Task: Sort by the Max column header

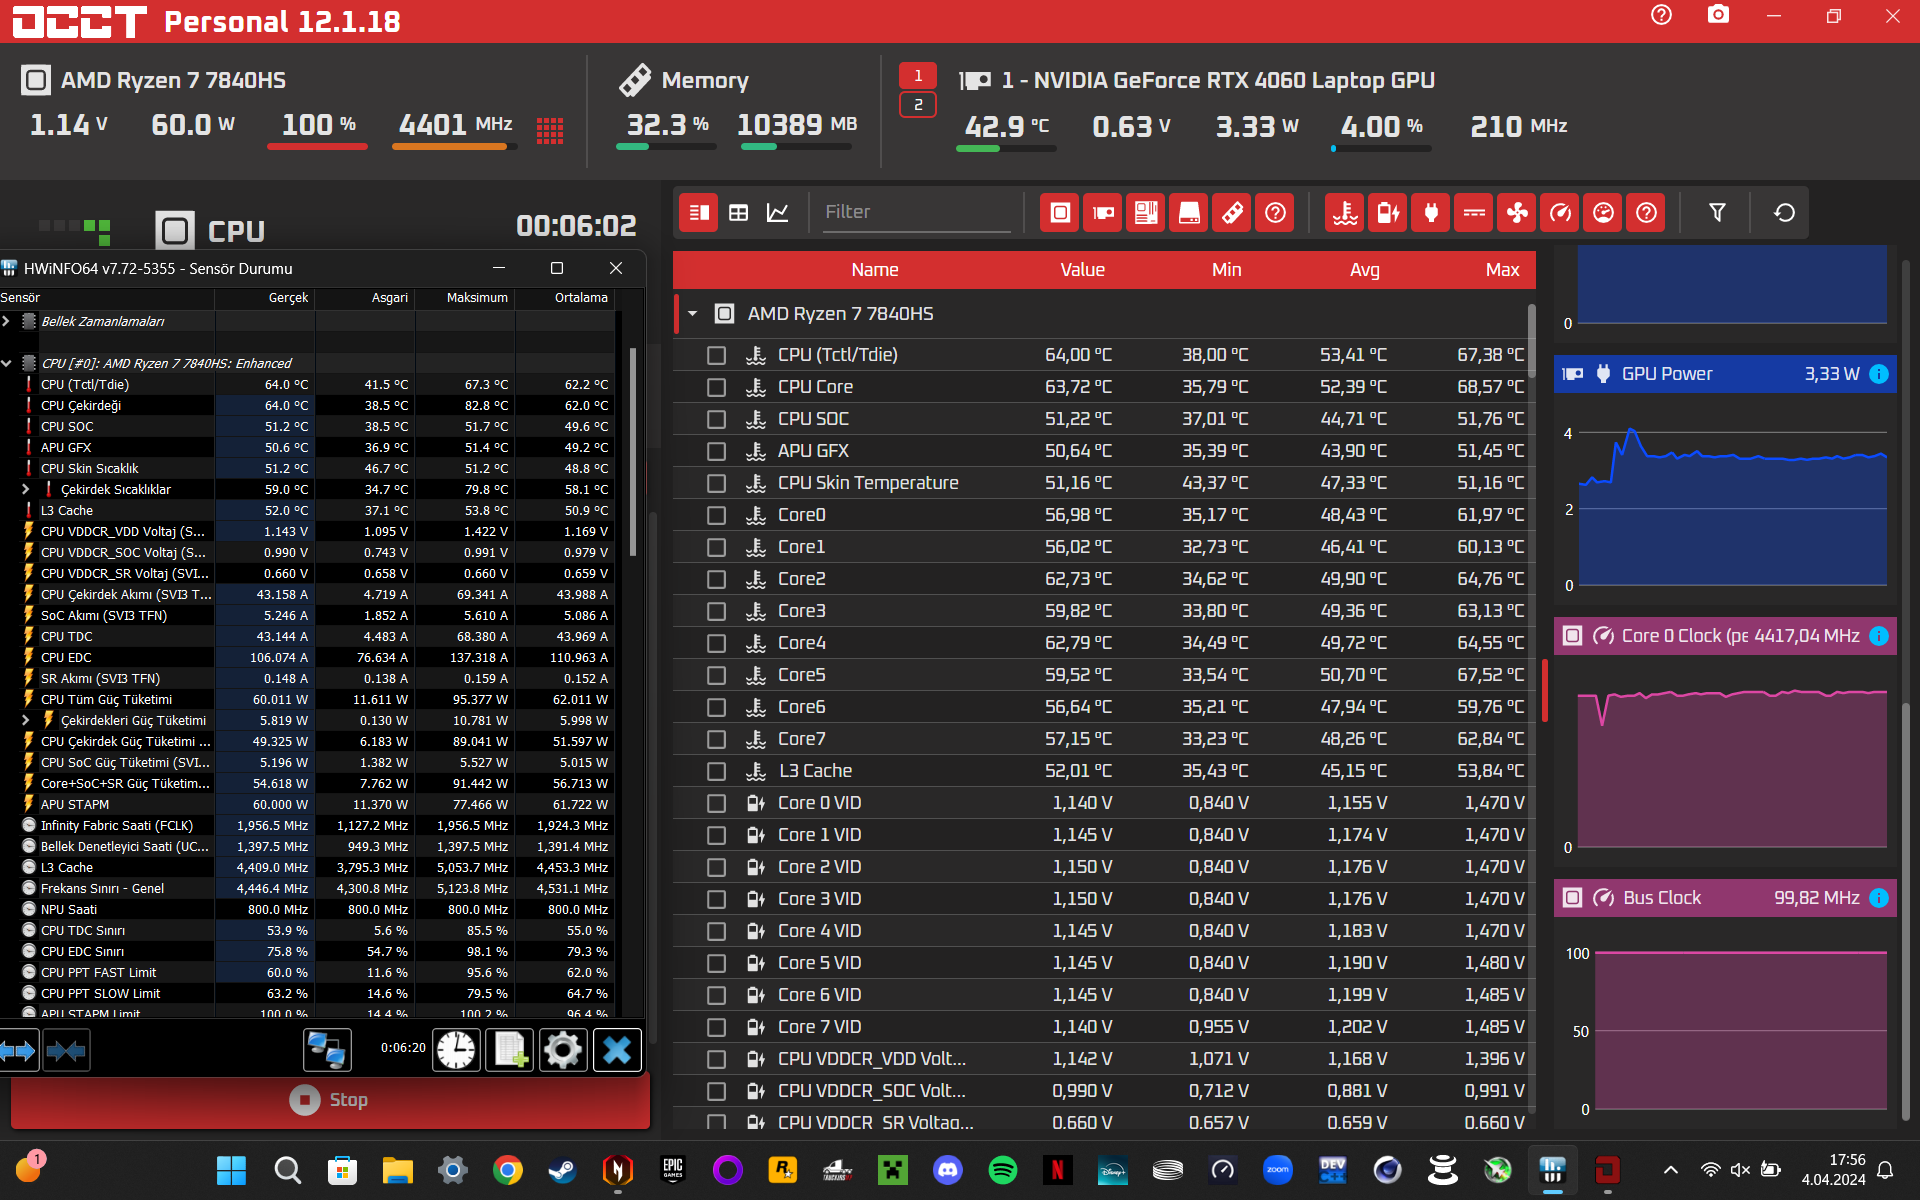Action: coord(1501,270)
